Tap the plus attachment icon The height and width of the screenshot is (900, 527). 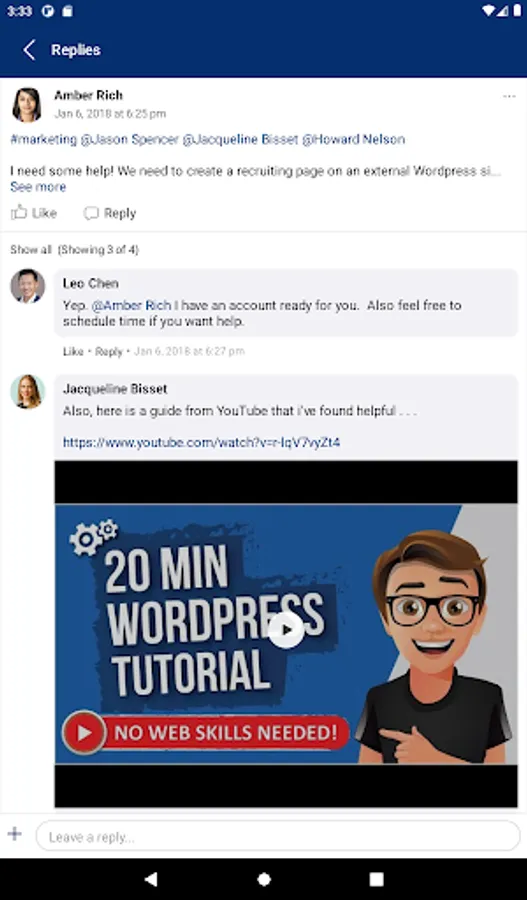(15, 834)
